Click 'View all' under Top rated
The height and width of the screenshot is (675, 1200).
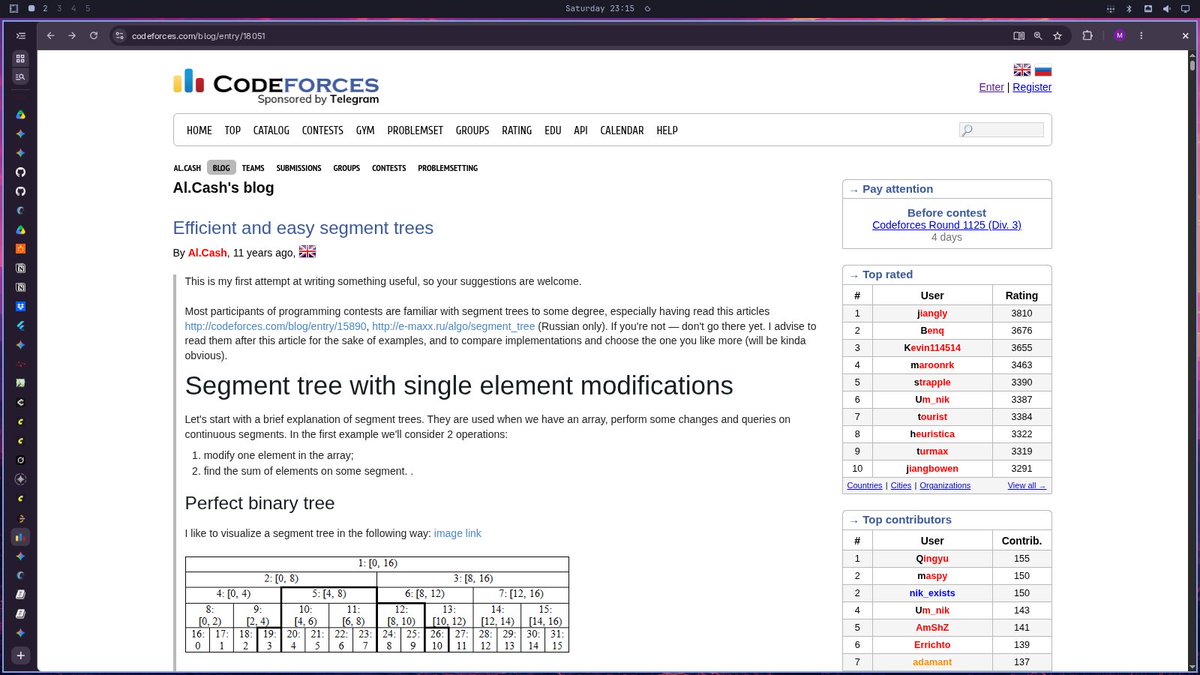(x=1027, y=485)
